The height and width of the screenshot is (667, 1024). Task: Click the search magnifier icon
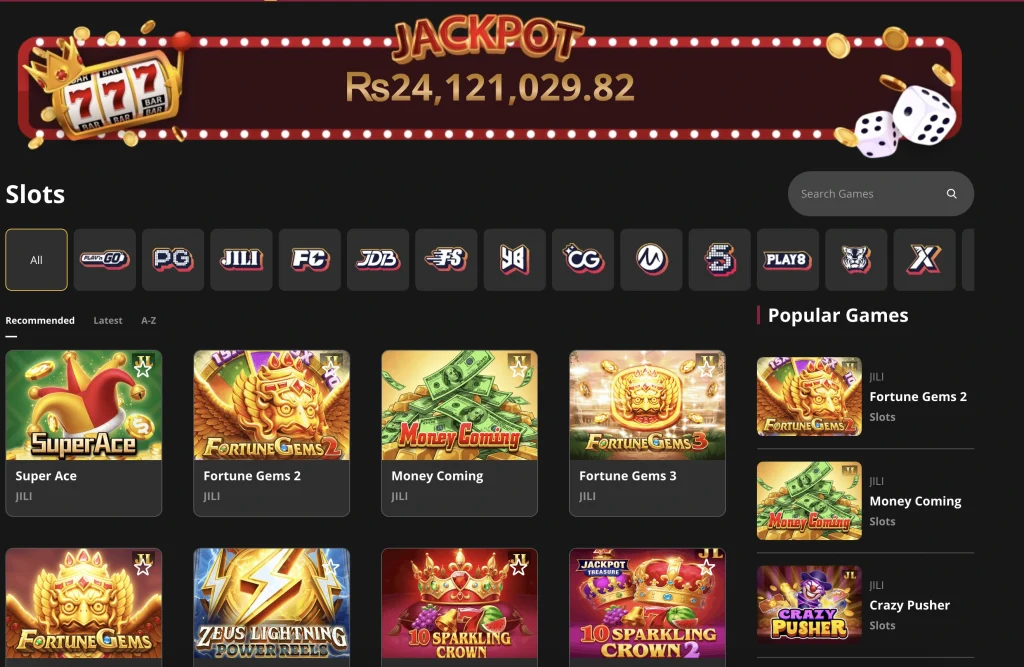coord(952,194)
